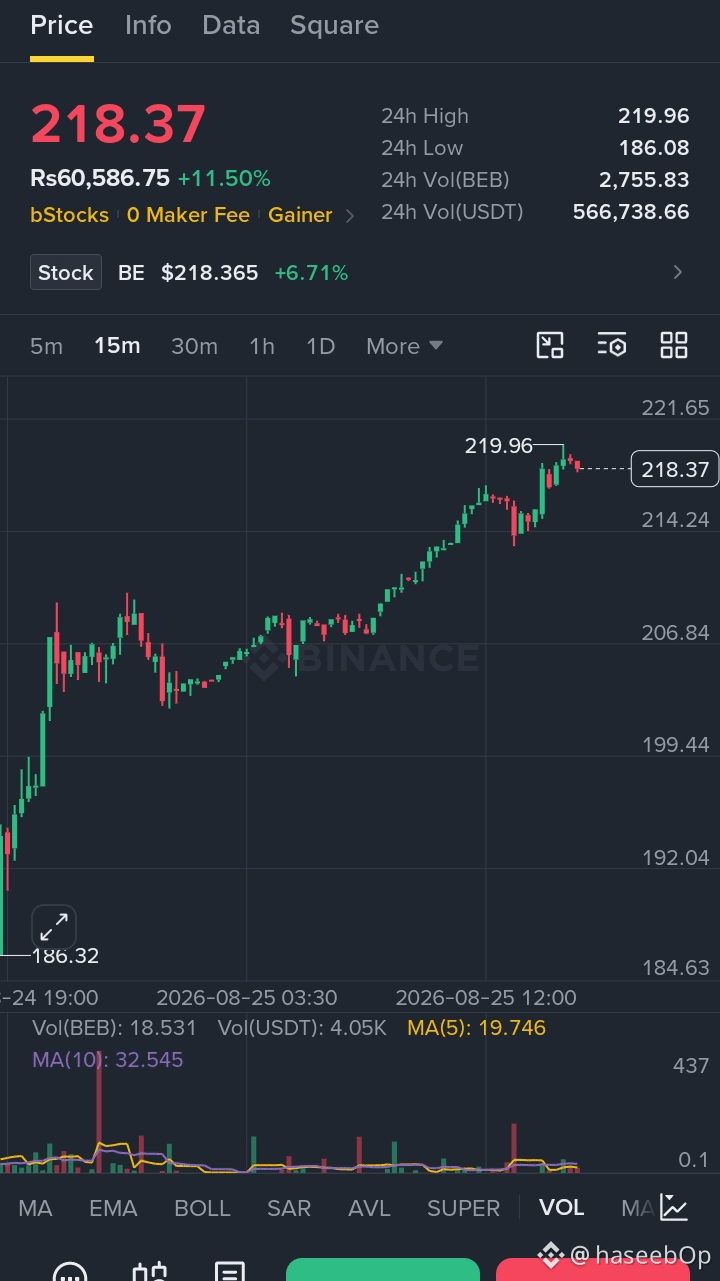Select the 1D timeframe
The width and height of the screenshot is (720, 1281).
click(320, 346)
